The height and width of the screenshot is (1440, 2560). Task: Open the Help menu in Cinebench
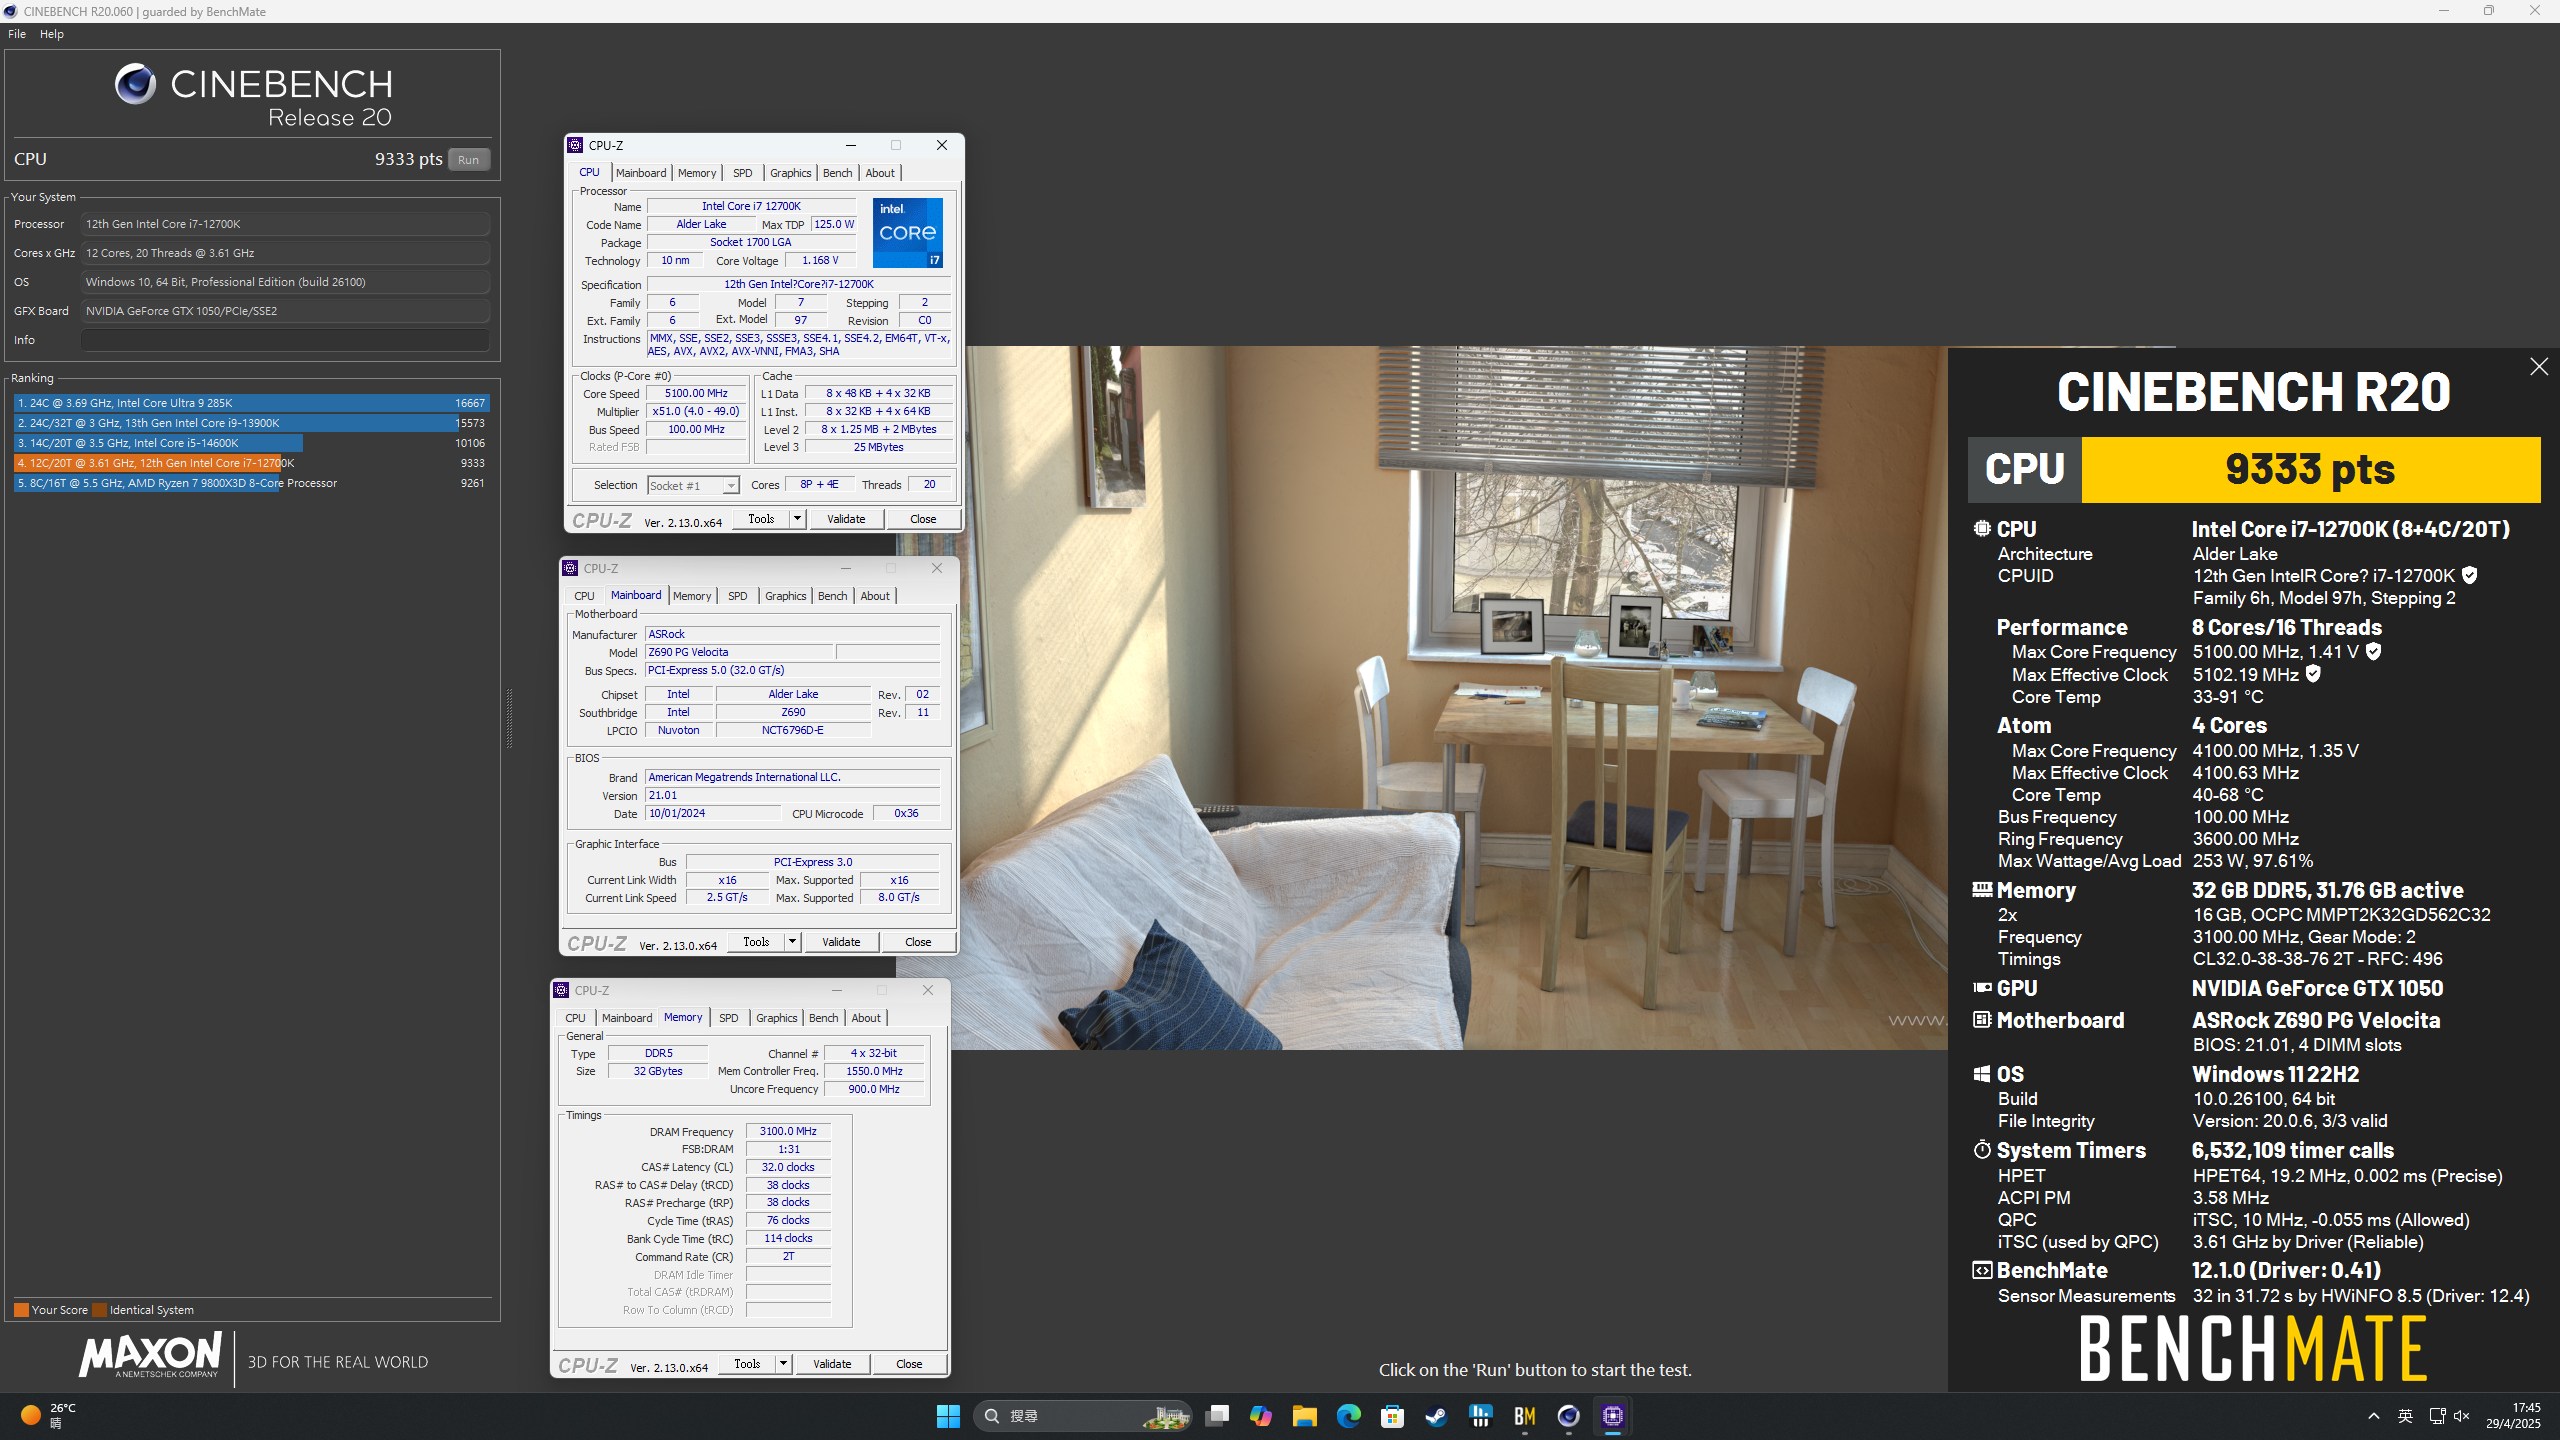pos(52,34)
